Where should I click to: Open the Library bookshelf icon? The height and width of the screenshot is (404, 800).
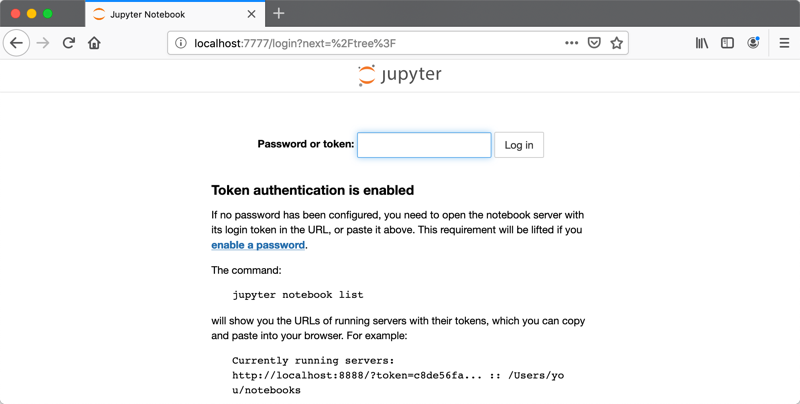[702, 43]
